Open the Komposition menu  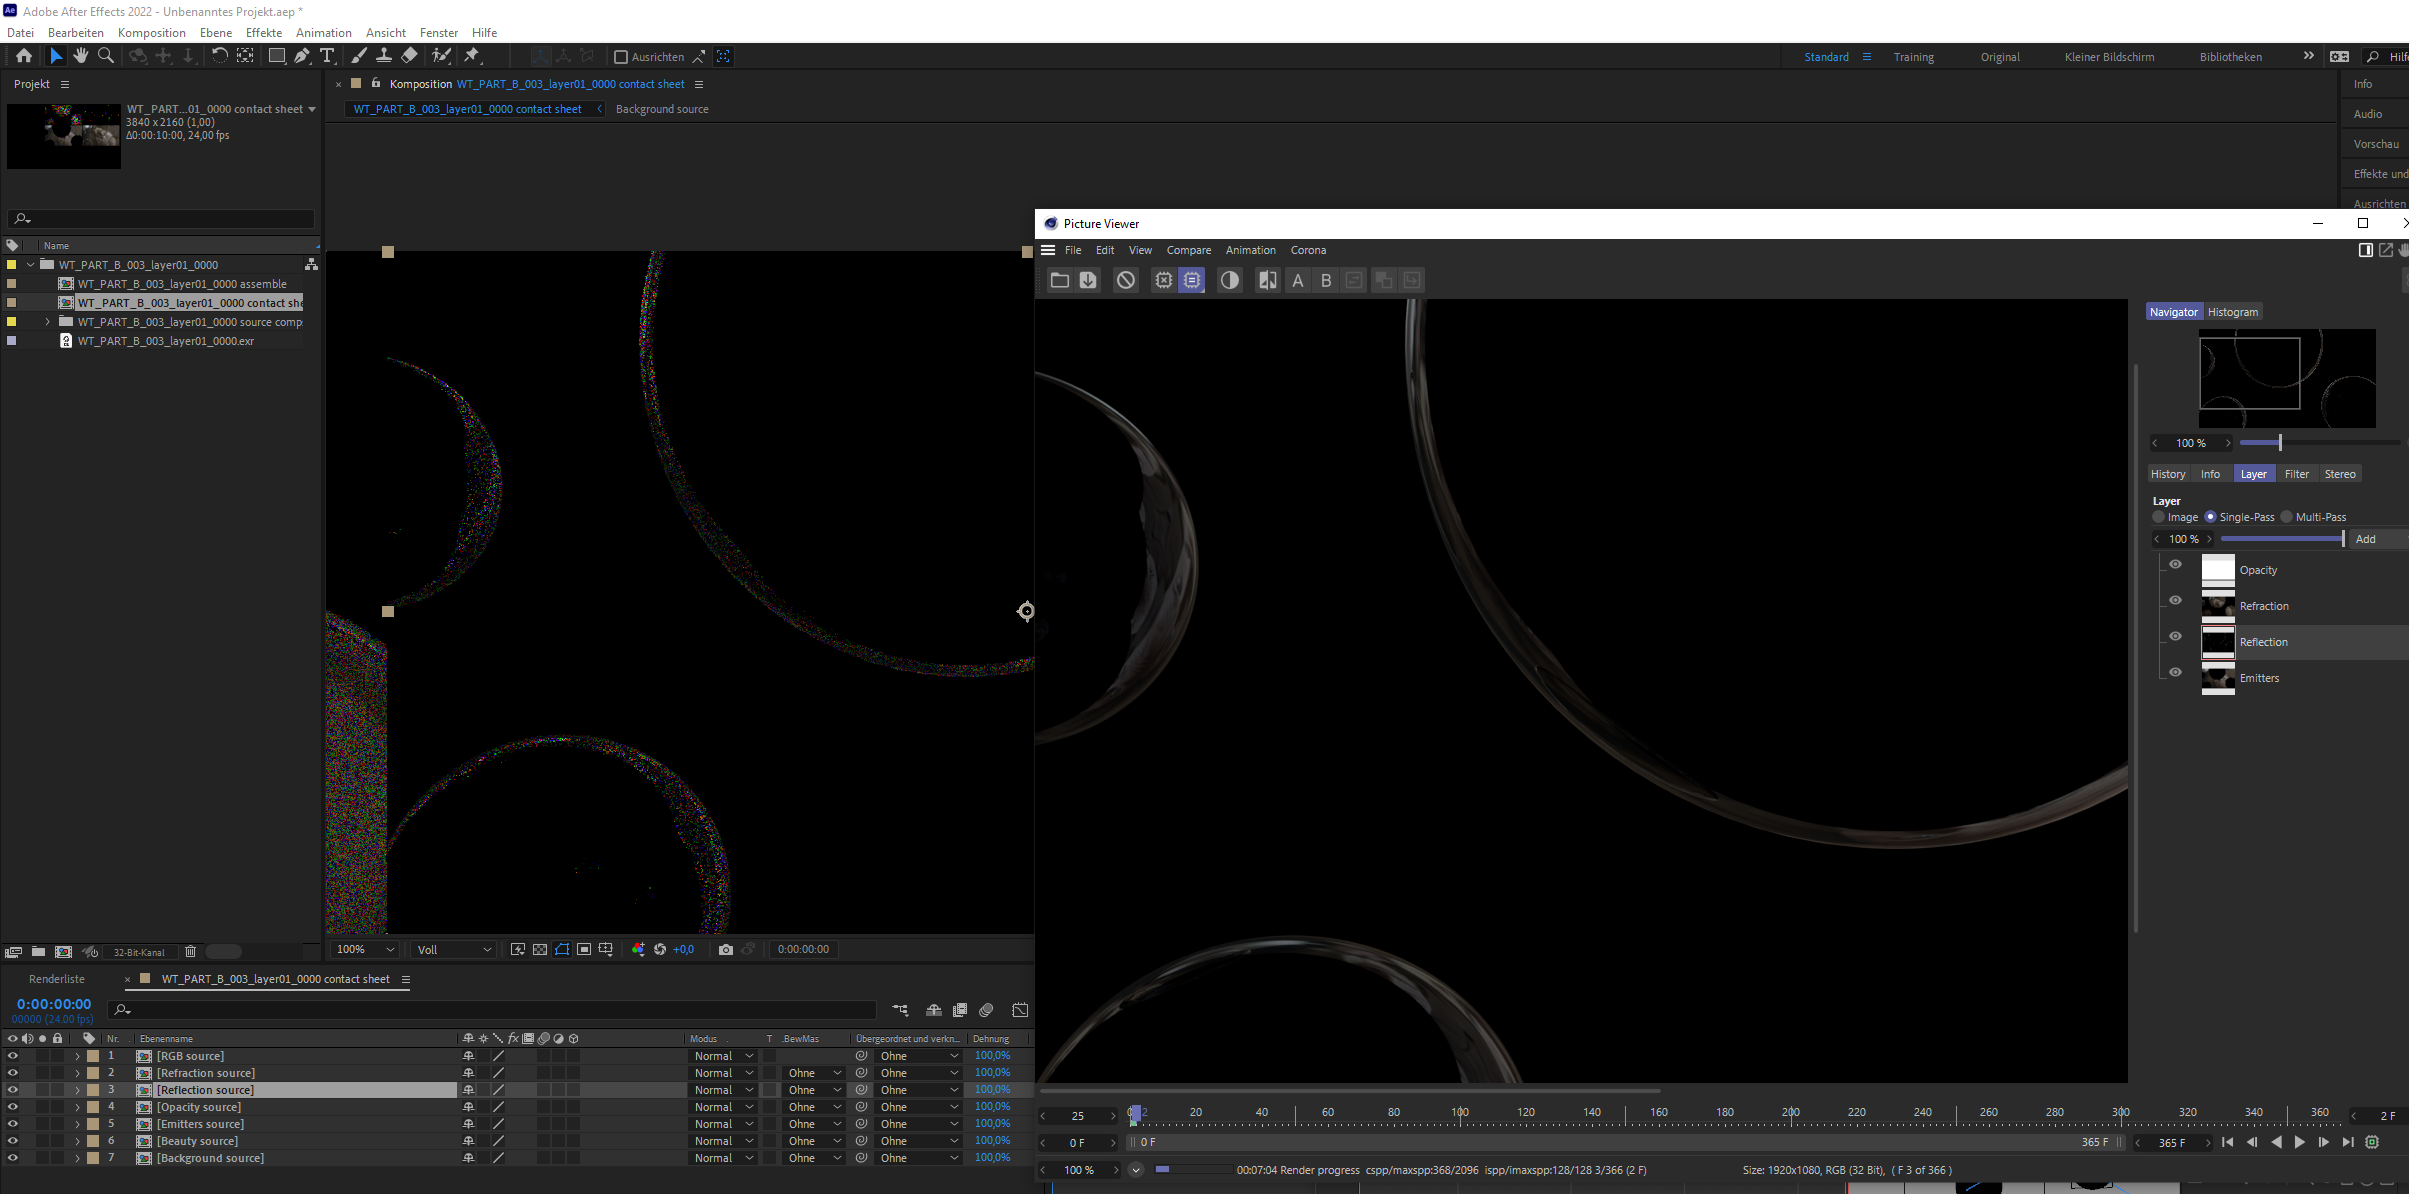pyautogui.click(x=151, y=32)
